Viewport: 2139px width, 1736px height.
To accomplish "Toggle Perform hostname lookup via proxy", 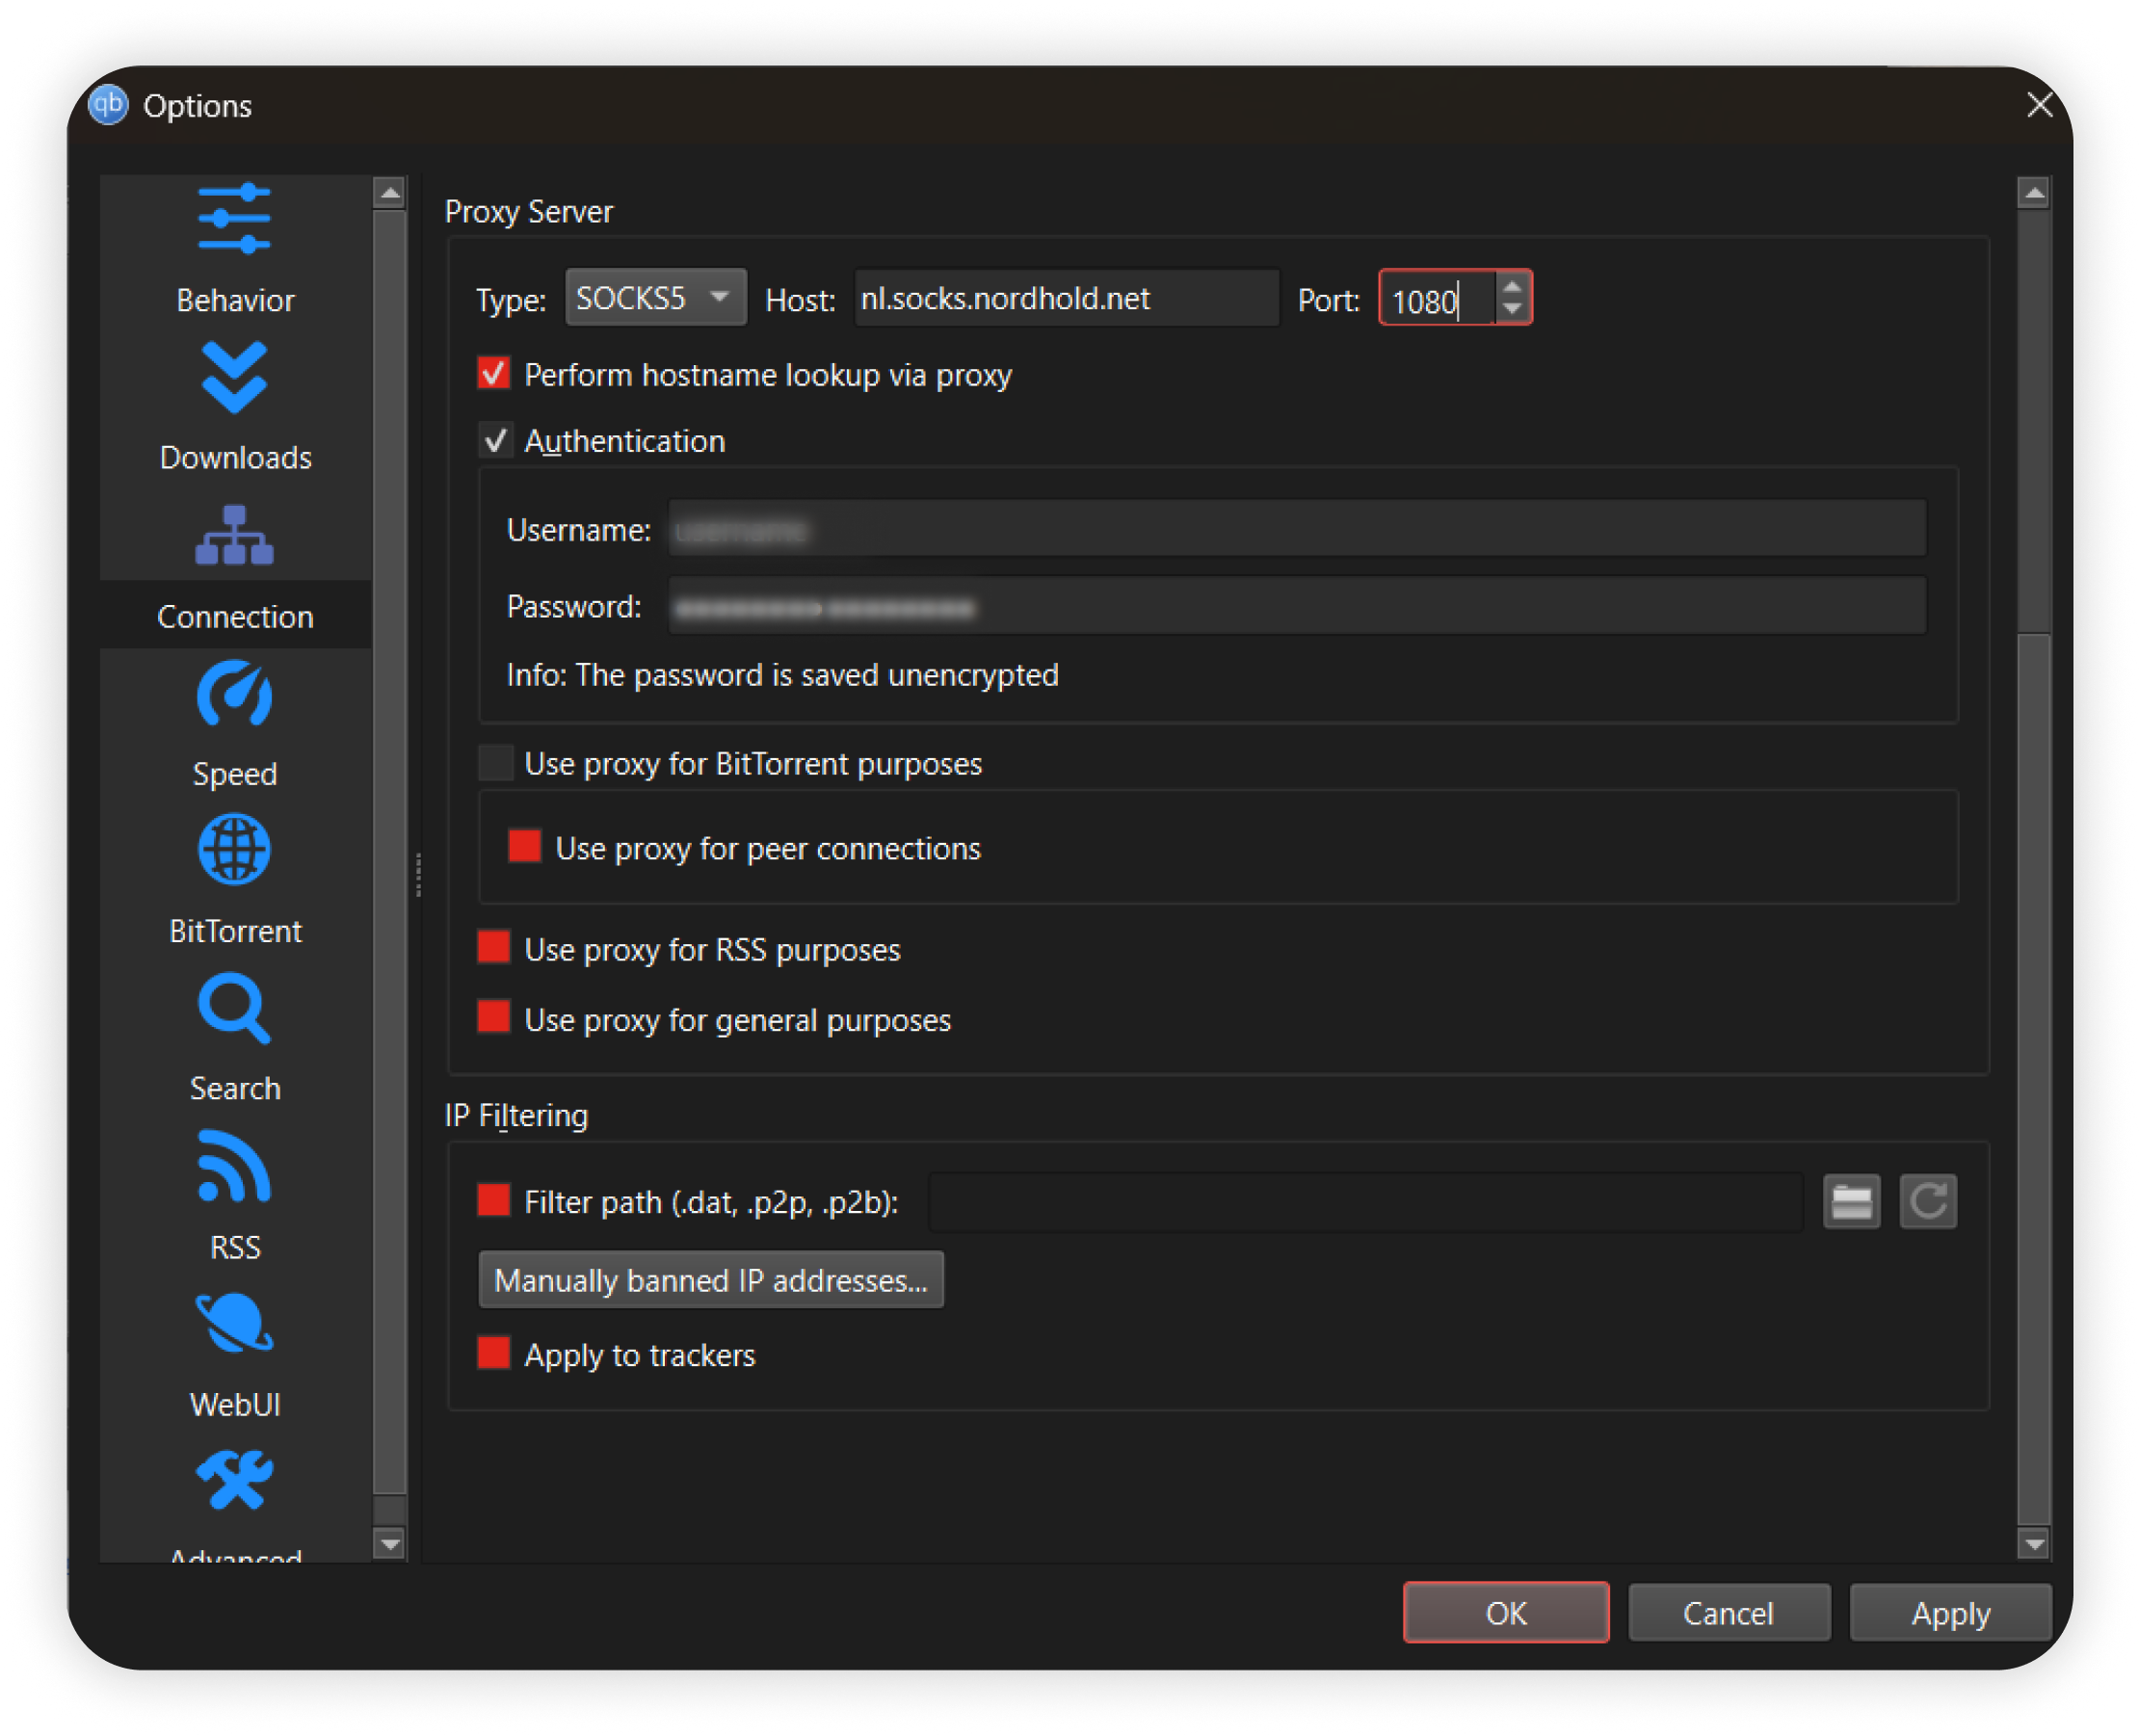I will [494, 374].
